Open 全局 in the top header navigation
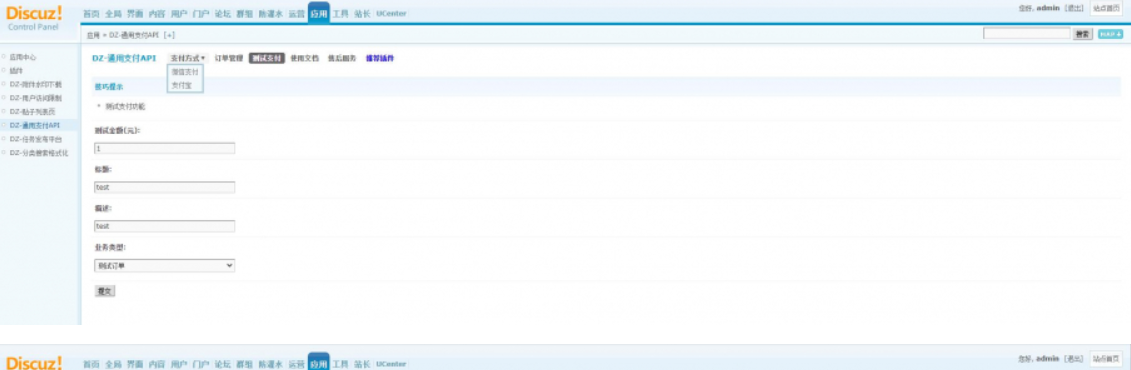 (x=113, y=14)
